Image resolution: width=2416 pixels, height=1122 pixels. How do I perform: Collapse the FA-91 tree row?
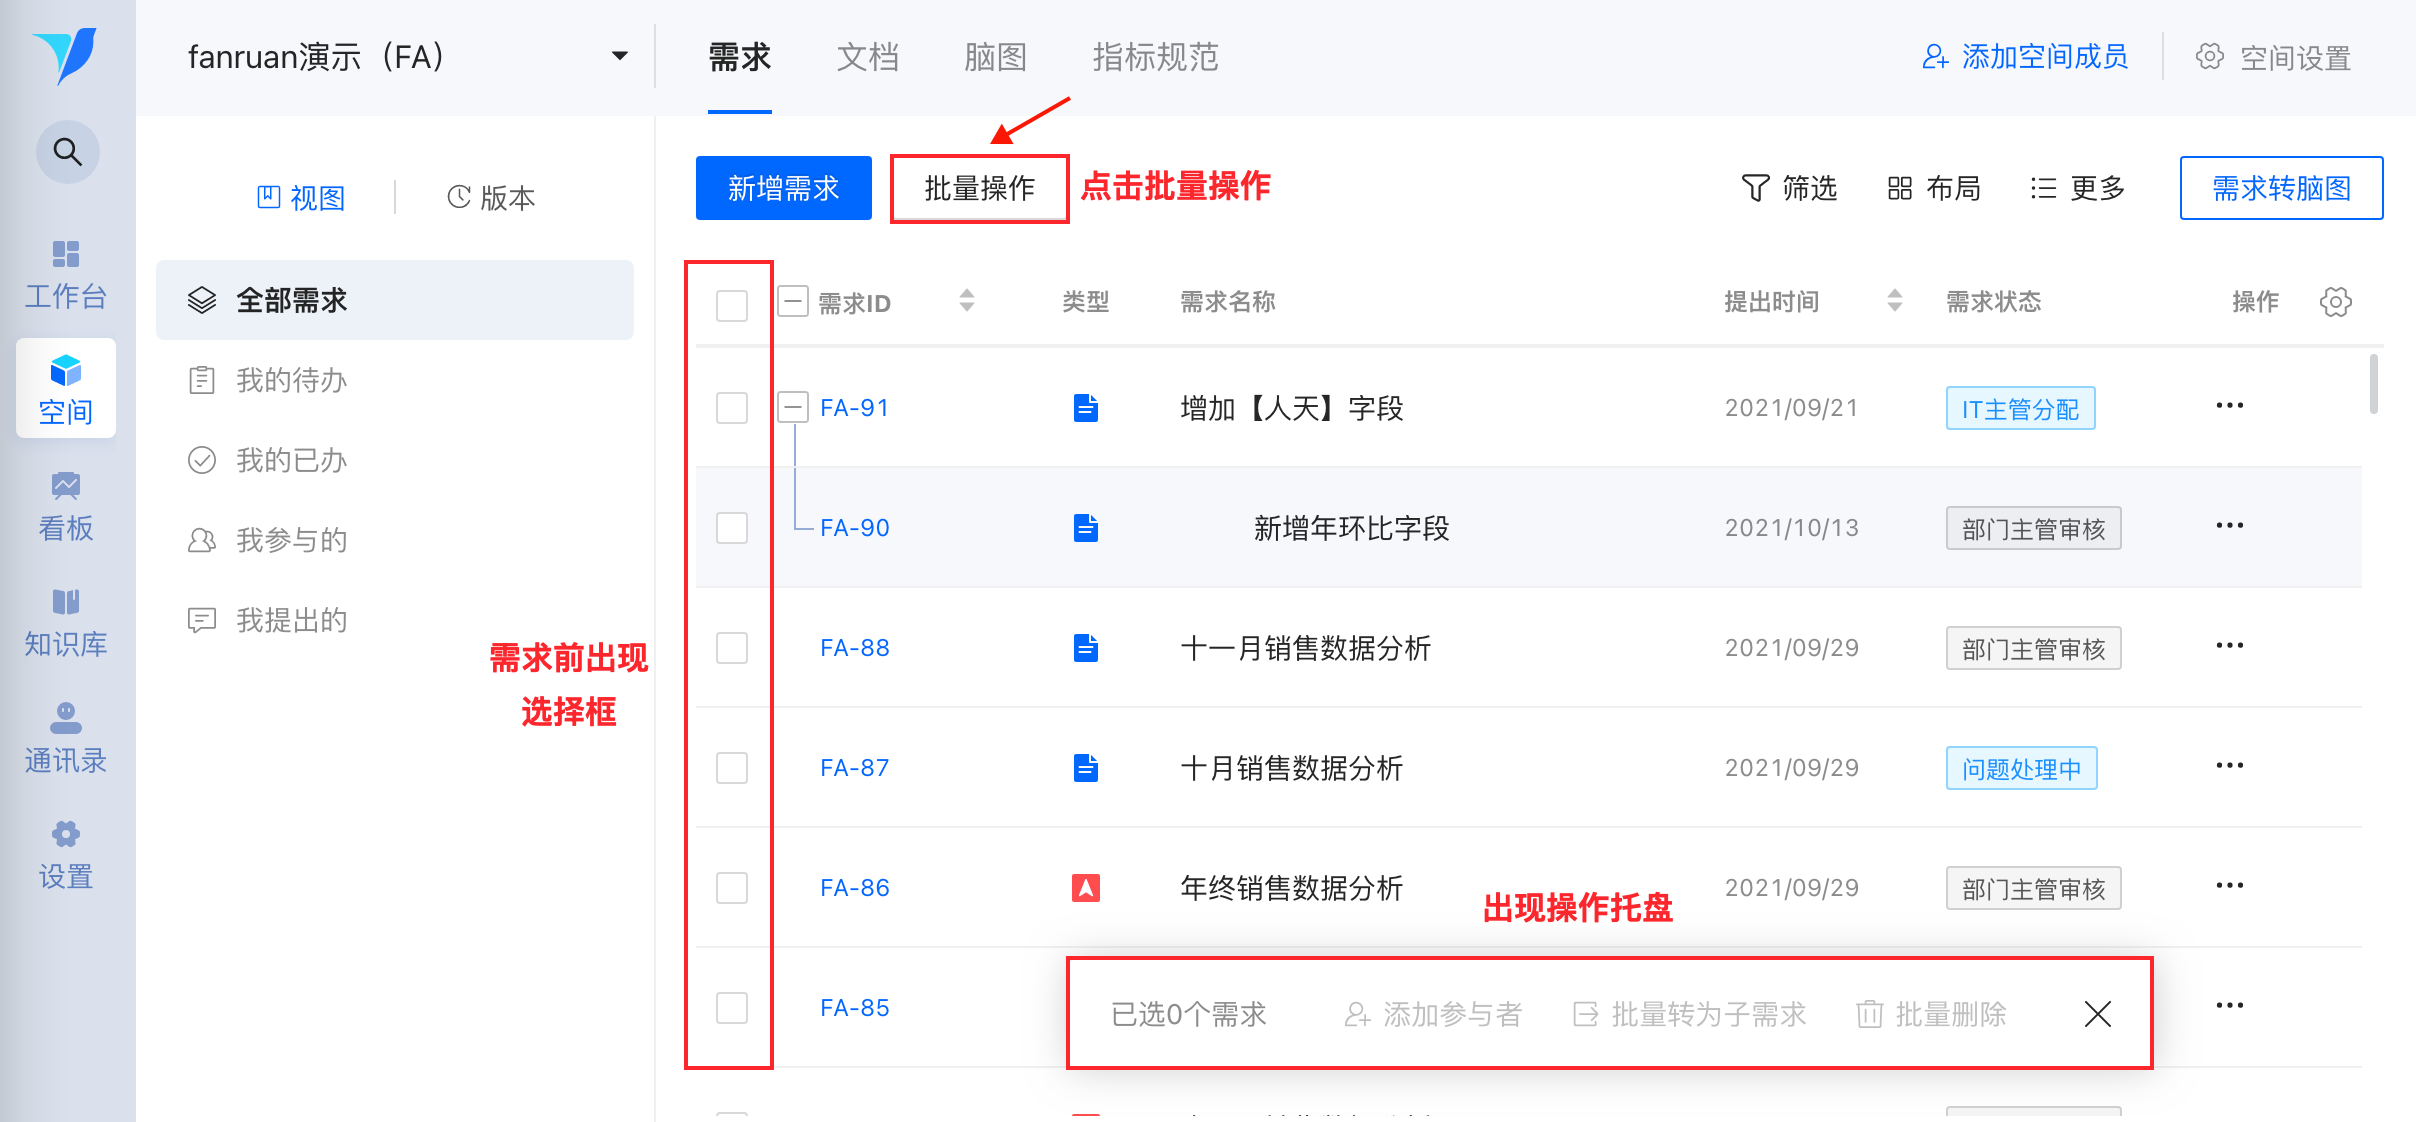tap(793, 406)
